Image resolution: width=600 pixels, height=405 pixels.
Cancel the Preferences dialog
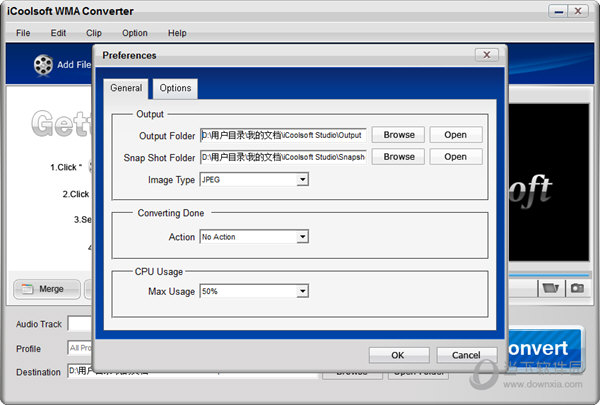coord(466,355)
